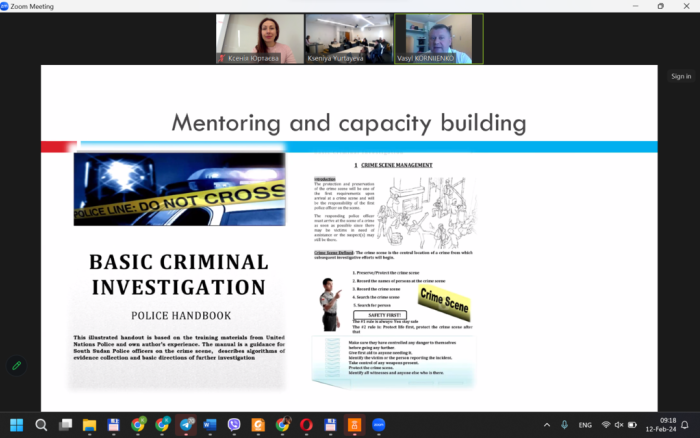Open the notification bell in the taskbar

[x=684, y=425]
